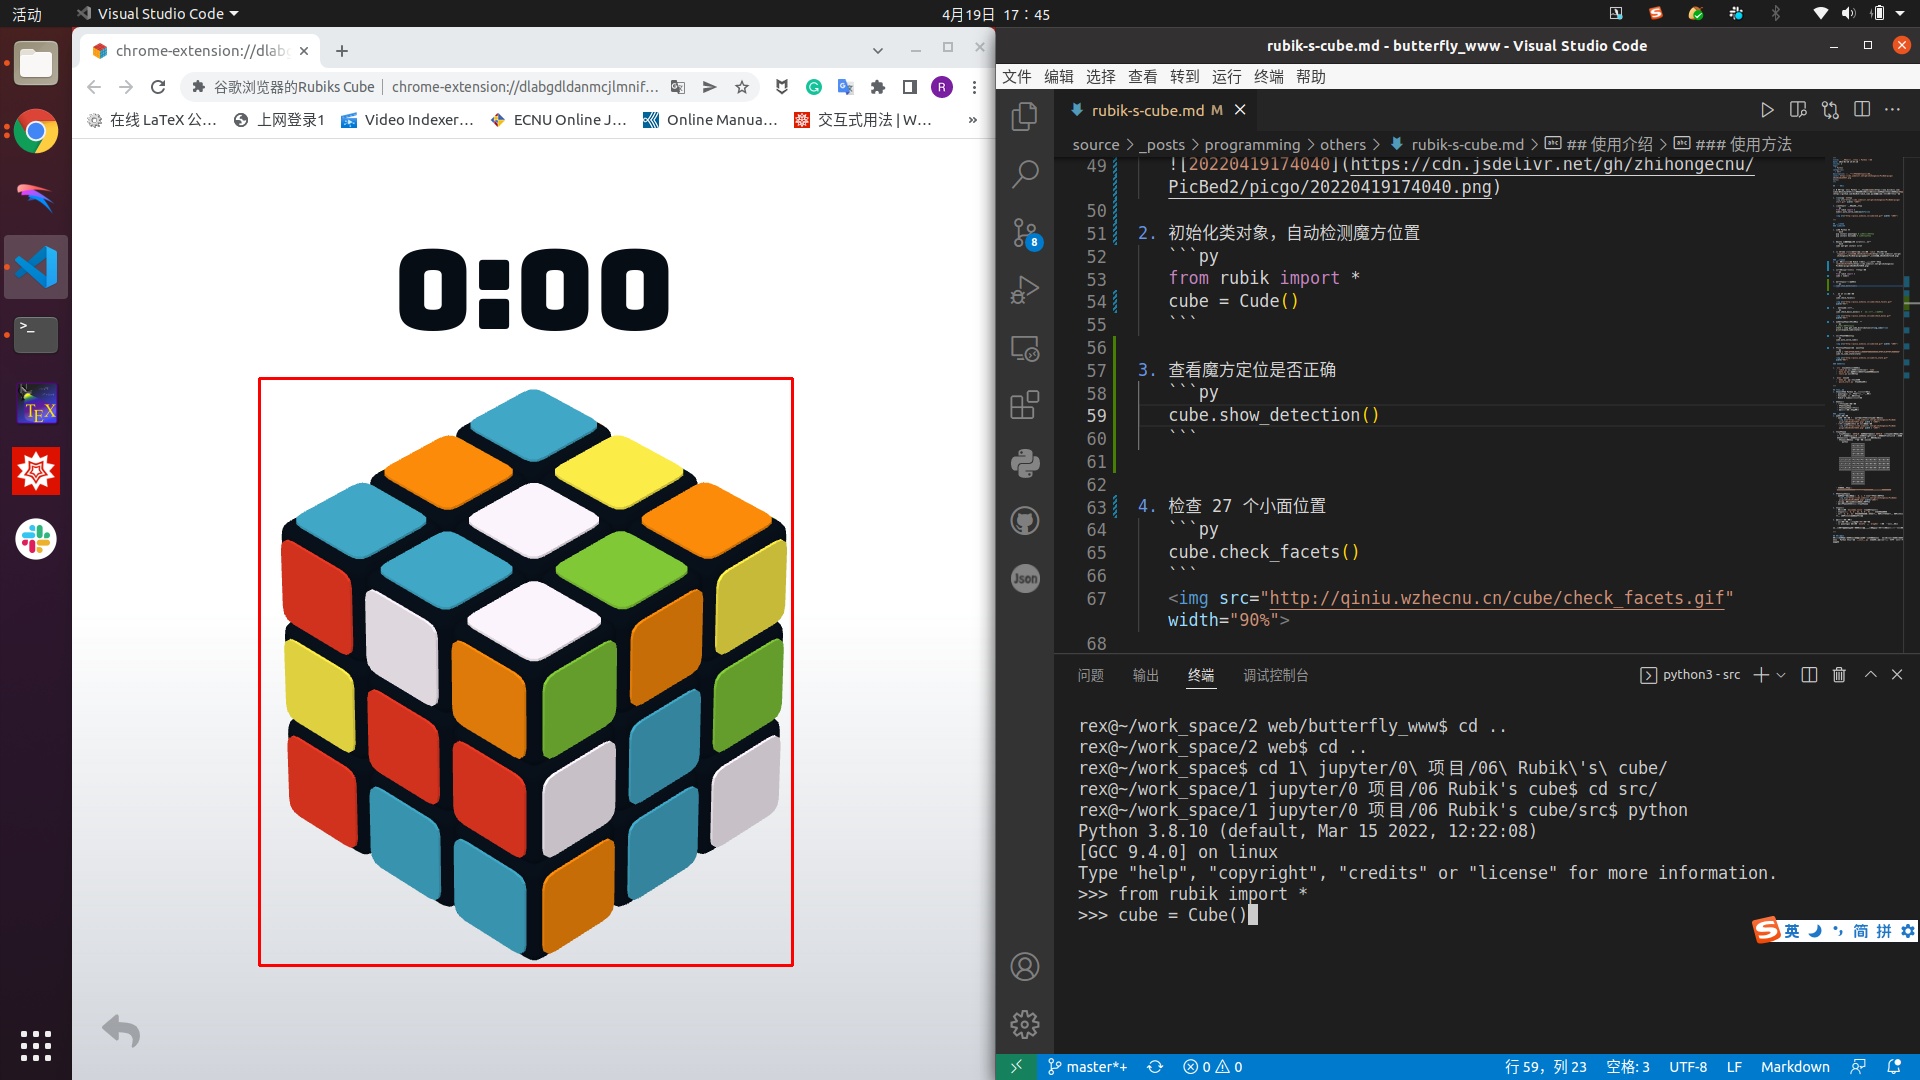
Task: Split the terminal panel
Action: pyautogui.click(x=1808, y=675)
